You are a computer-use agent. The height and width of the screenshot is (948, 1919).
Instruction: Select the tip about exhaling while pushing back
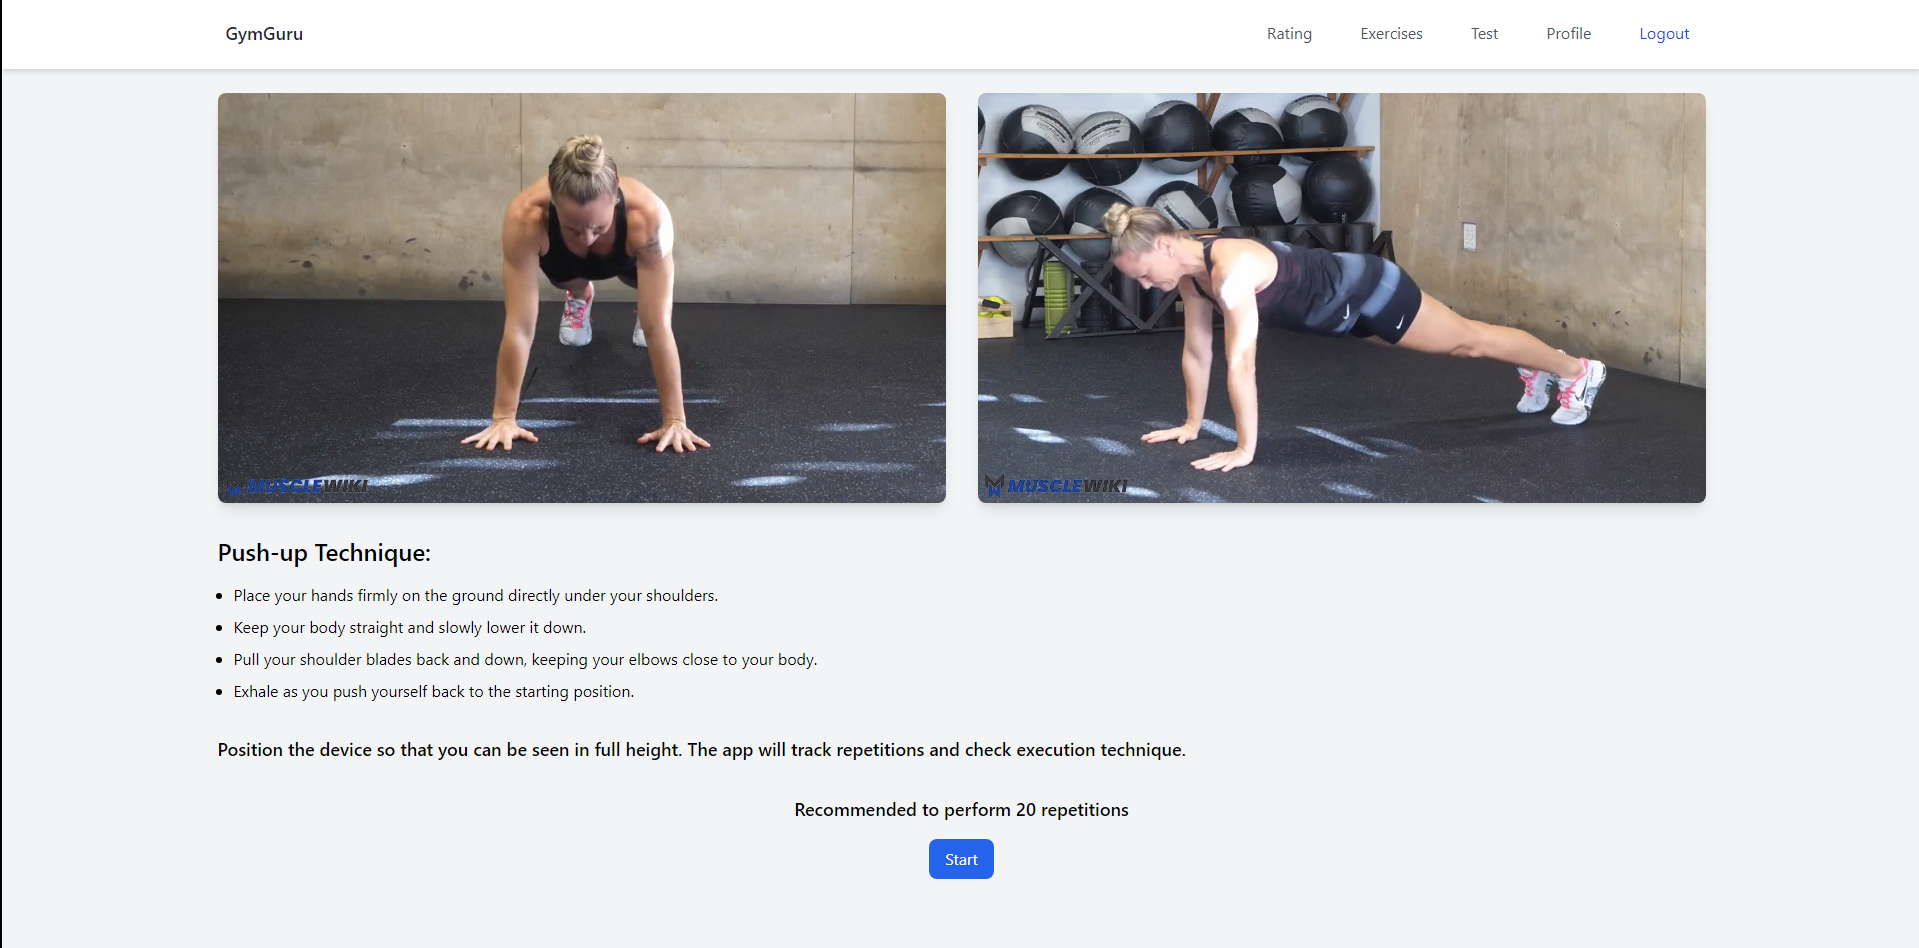(x=434, y=692)
